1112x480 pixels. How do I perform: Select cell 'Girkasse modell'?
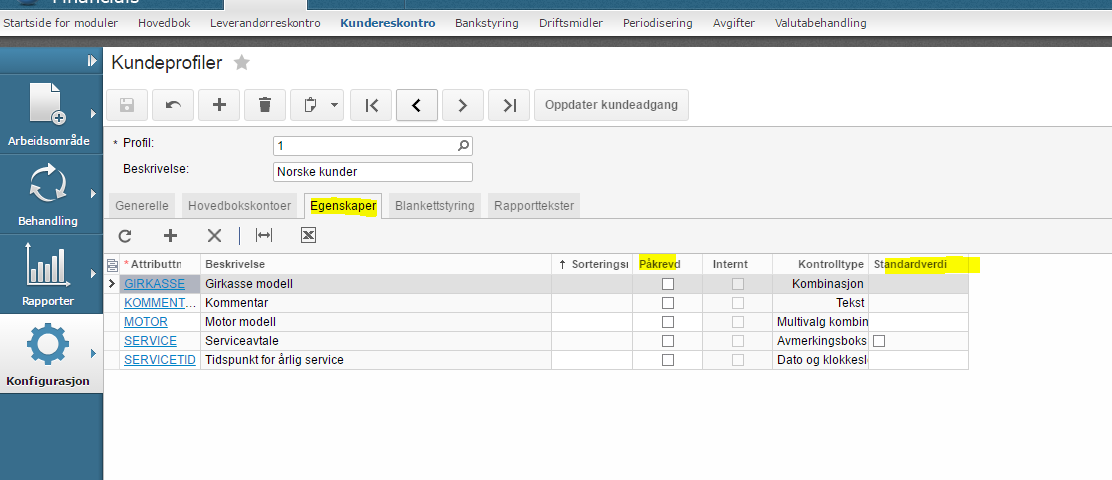[x=376, y=284]
